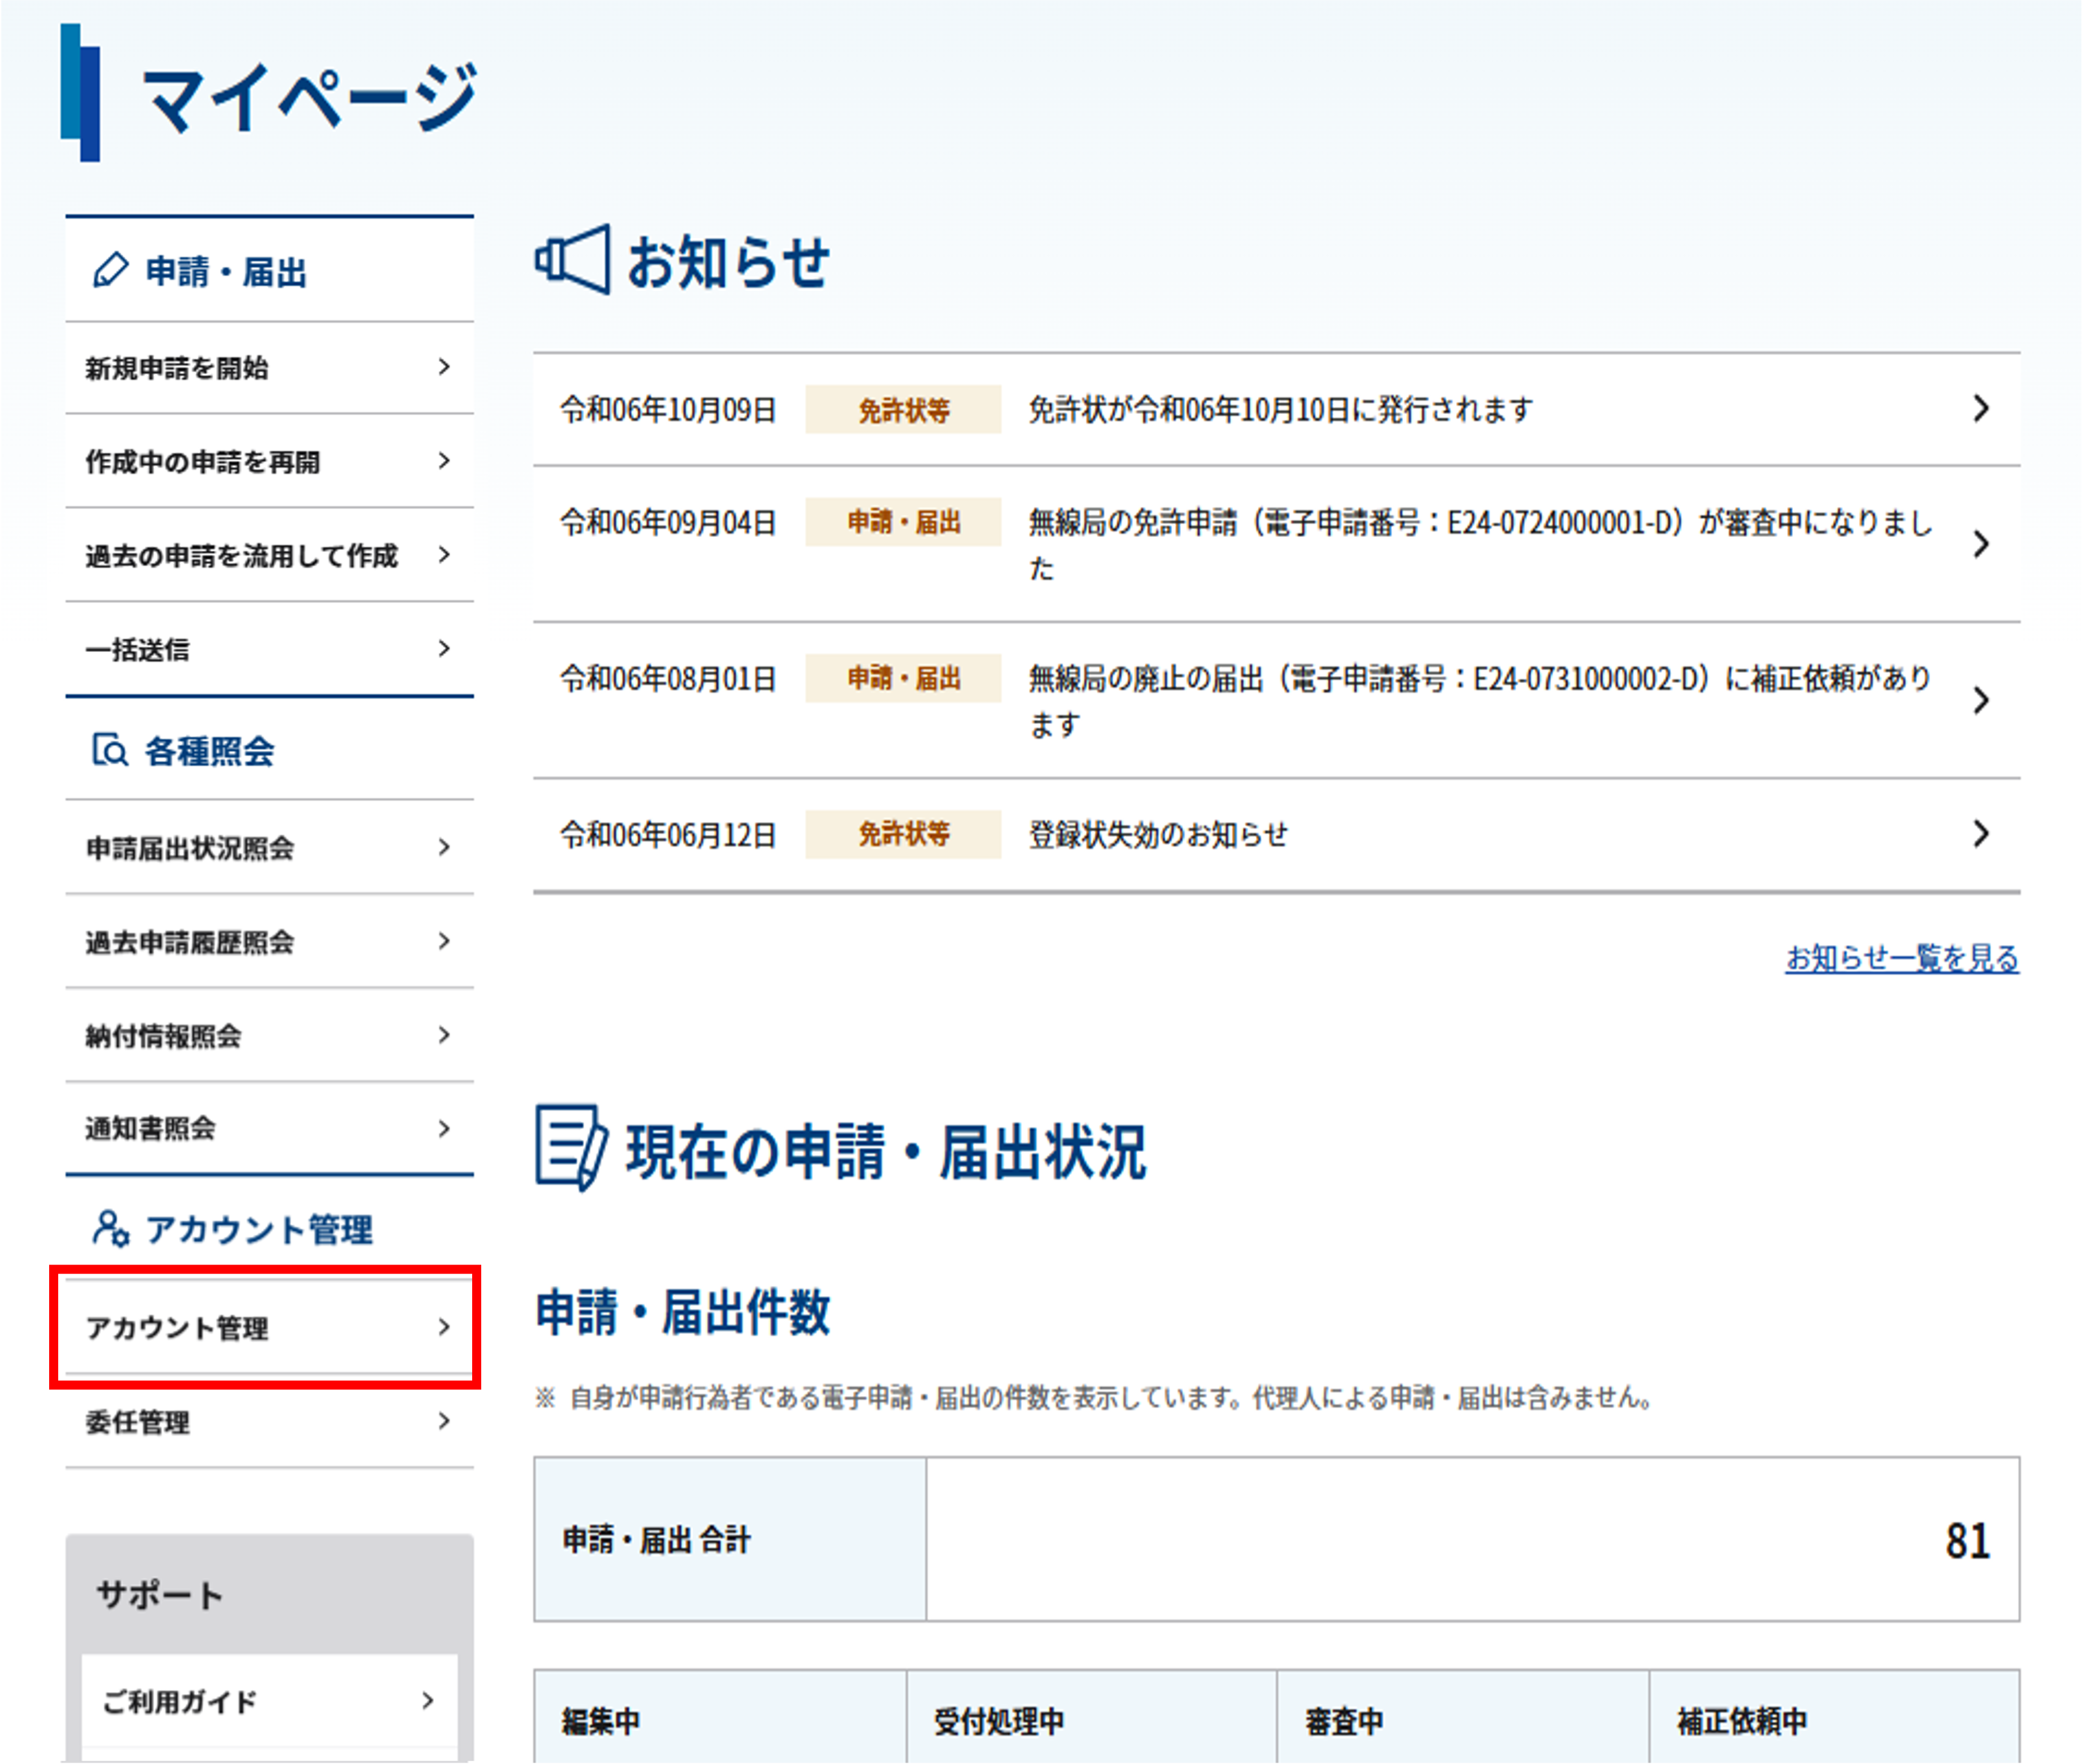This screenshot has height=1764, width=2084.
Task: Open 委任管理 sidebar link
Action: pyautogui.click(x=269, y=1422)
